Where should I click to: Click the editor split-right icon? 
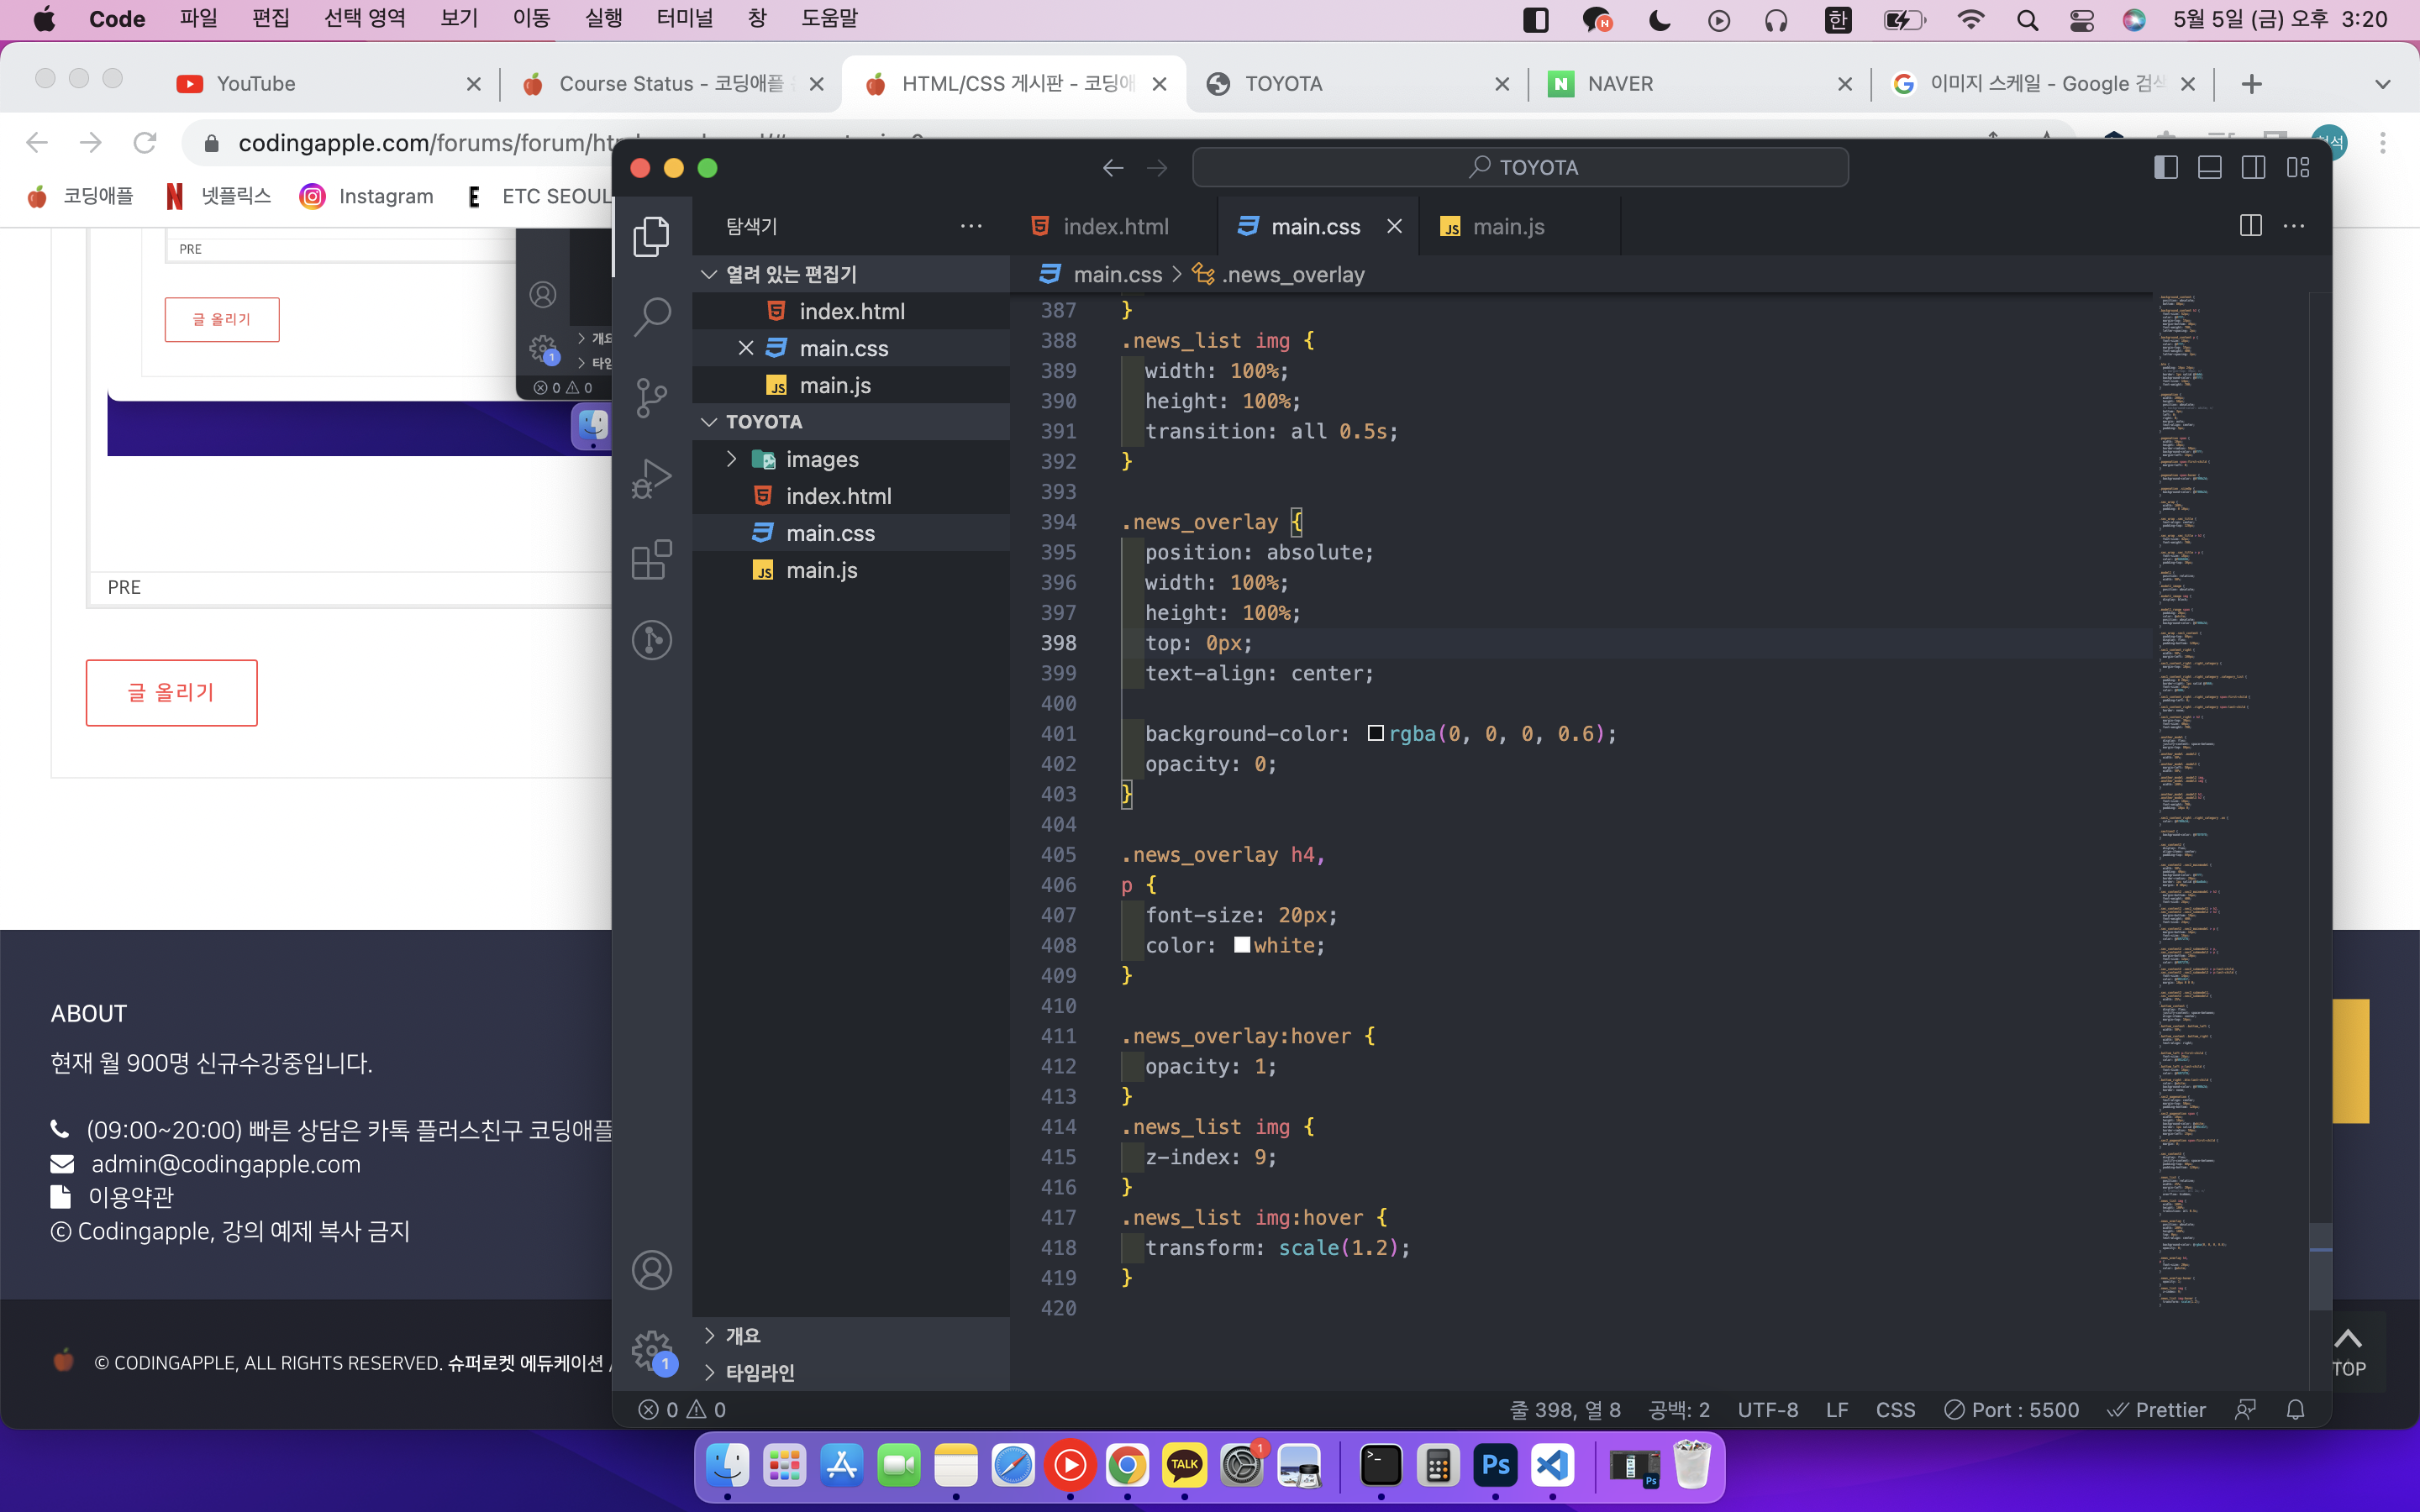pyautogui.click(x=2250, y=227)
